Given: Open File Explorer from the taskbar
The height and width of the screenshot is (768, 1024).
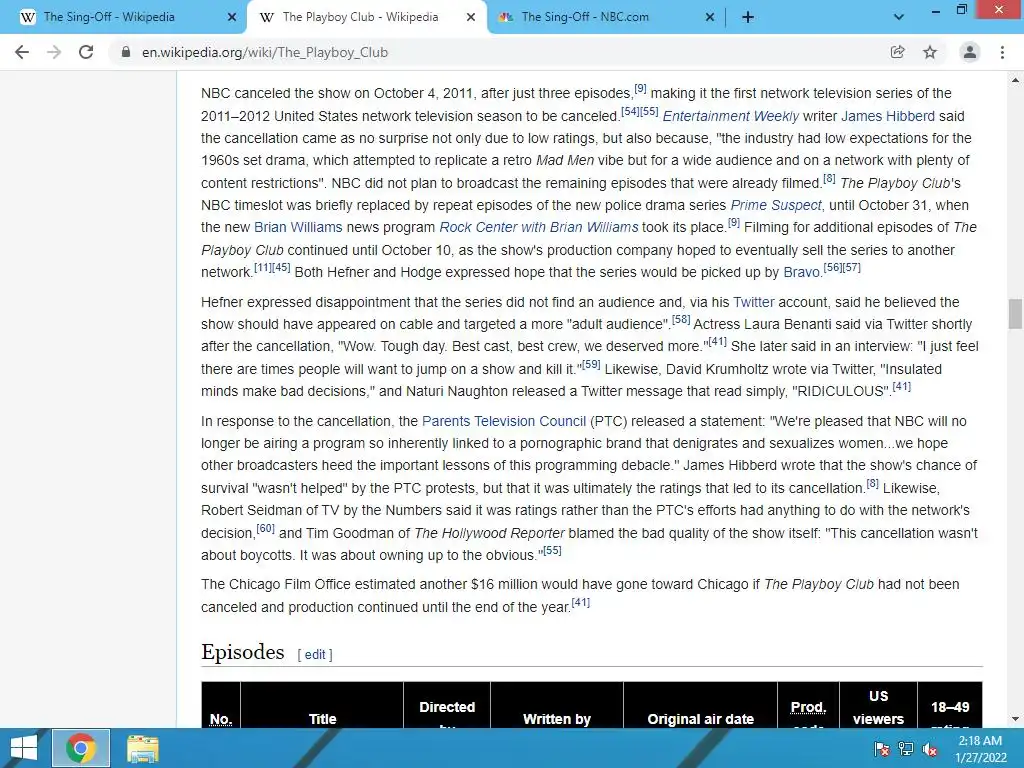Looking at the screenshot, I should (x=142, y=748).
